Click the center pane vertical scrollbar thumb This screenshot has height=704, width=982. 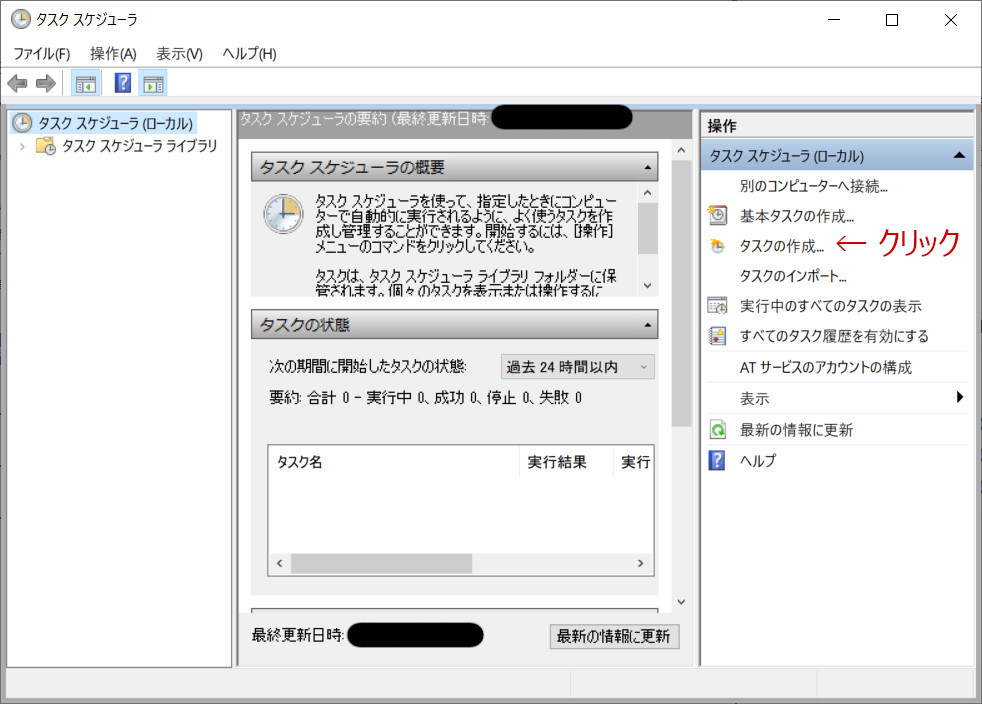click(681, 293)
